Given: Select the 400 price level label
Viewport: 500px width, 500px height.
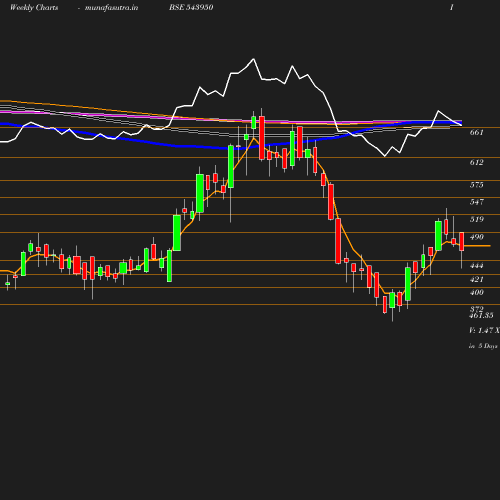Looking at the screenshot, I should (x=476, y=292).
